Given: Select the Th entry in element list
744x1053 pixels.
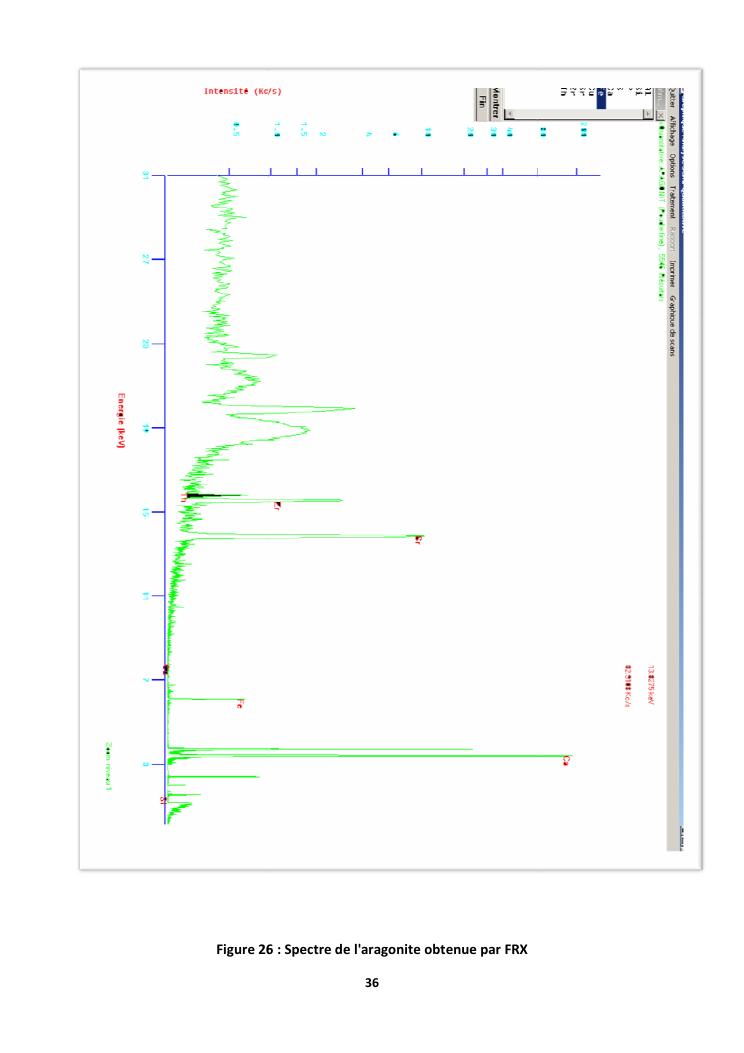Looking at the screenshot, I should click(x=564, y=91).
